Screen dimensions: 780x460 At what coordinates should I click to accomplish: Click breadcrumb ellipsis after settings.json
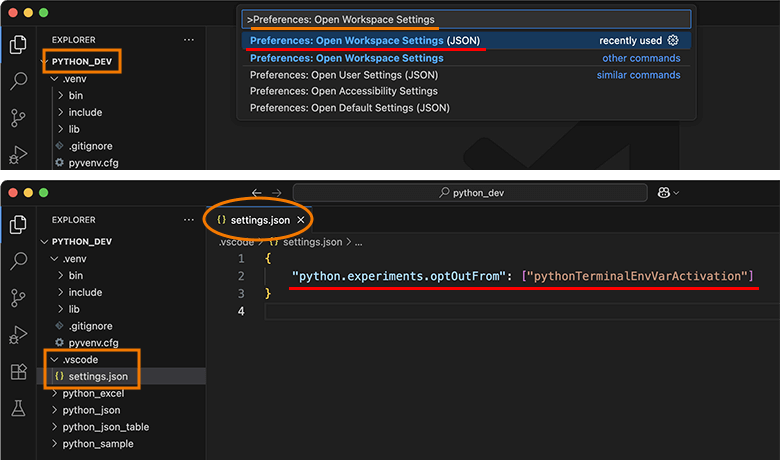tap(359, 243)
